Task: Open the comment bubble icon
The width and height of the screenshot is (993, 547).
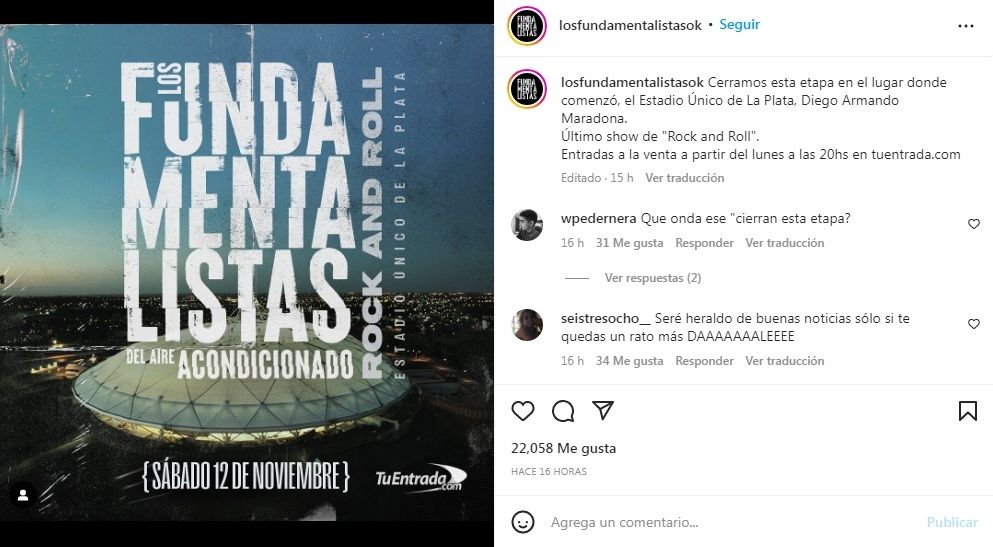Action: click(x=563, y=411)
